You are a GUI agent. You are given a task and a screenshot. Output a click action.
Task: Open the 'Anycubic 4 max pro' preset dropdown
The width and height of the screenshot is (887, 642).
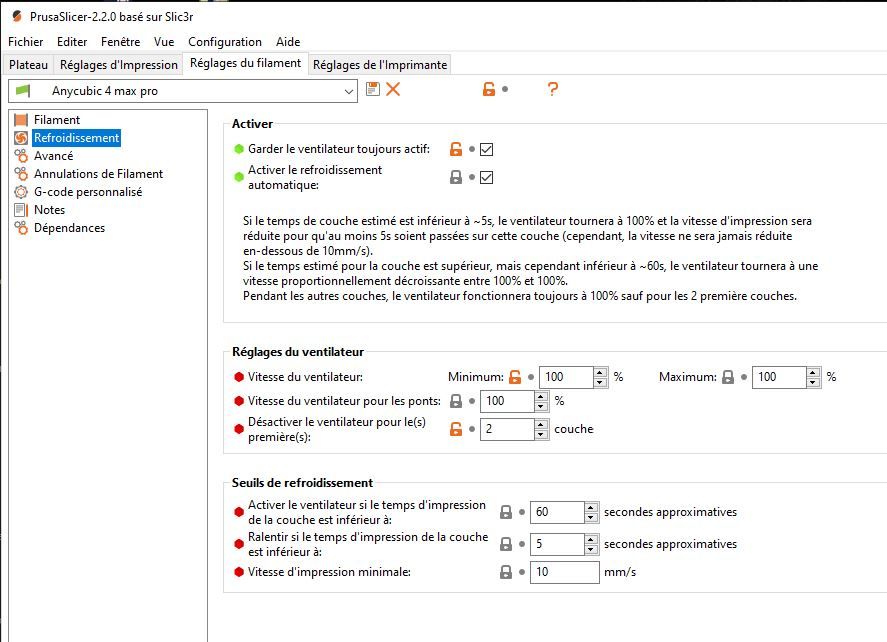coord(183,91)
